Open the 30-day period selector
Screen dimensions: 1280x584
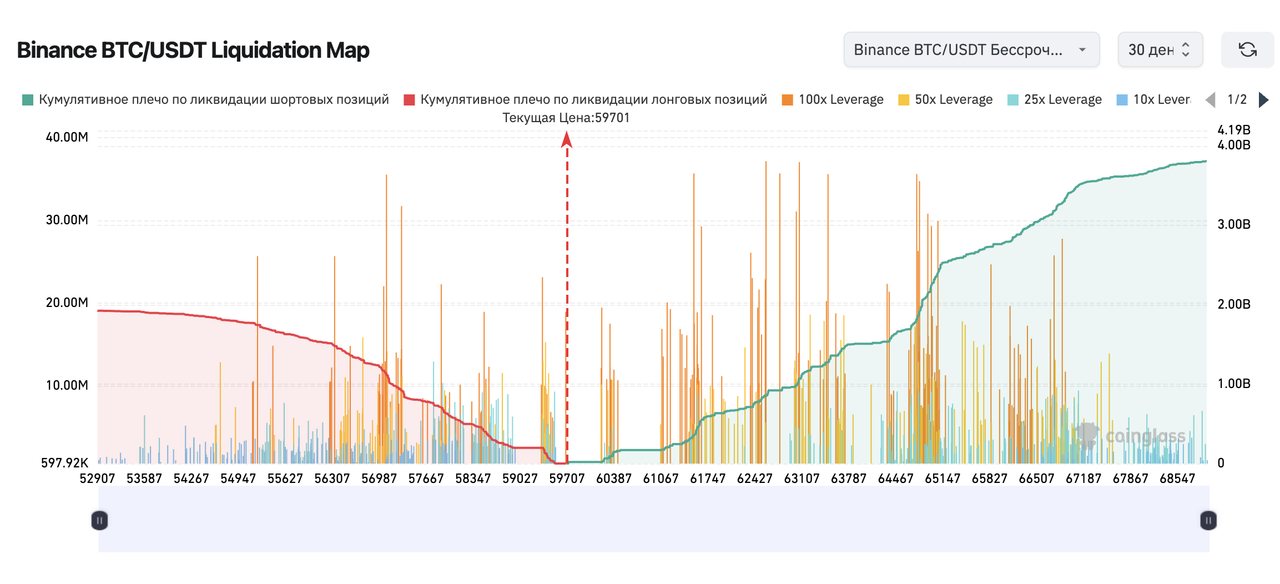pos(1160,50)
